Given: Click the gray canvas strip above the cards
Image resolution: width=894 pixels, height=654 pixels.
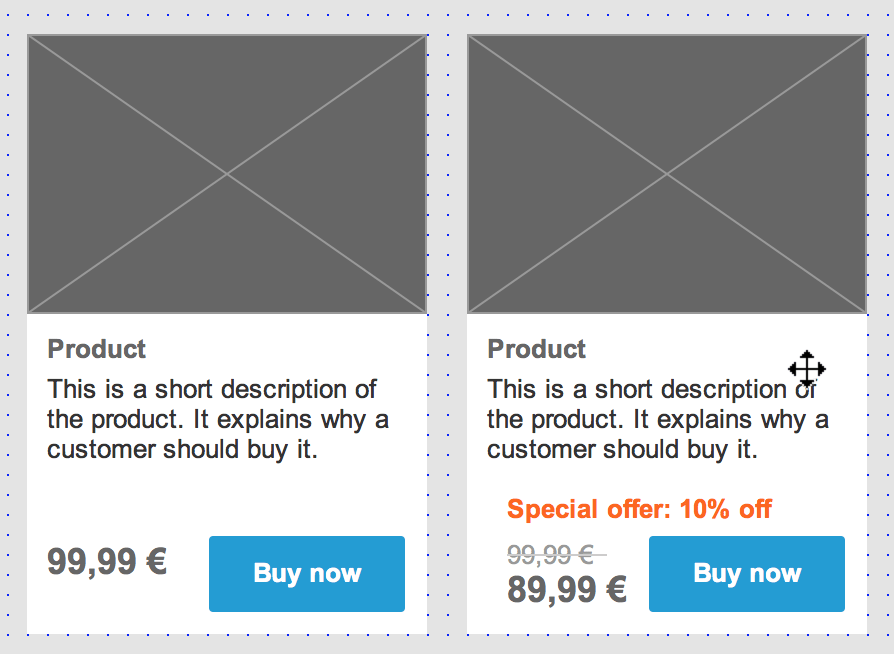Looking at the screenshot, I should [447, 16].
